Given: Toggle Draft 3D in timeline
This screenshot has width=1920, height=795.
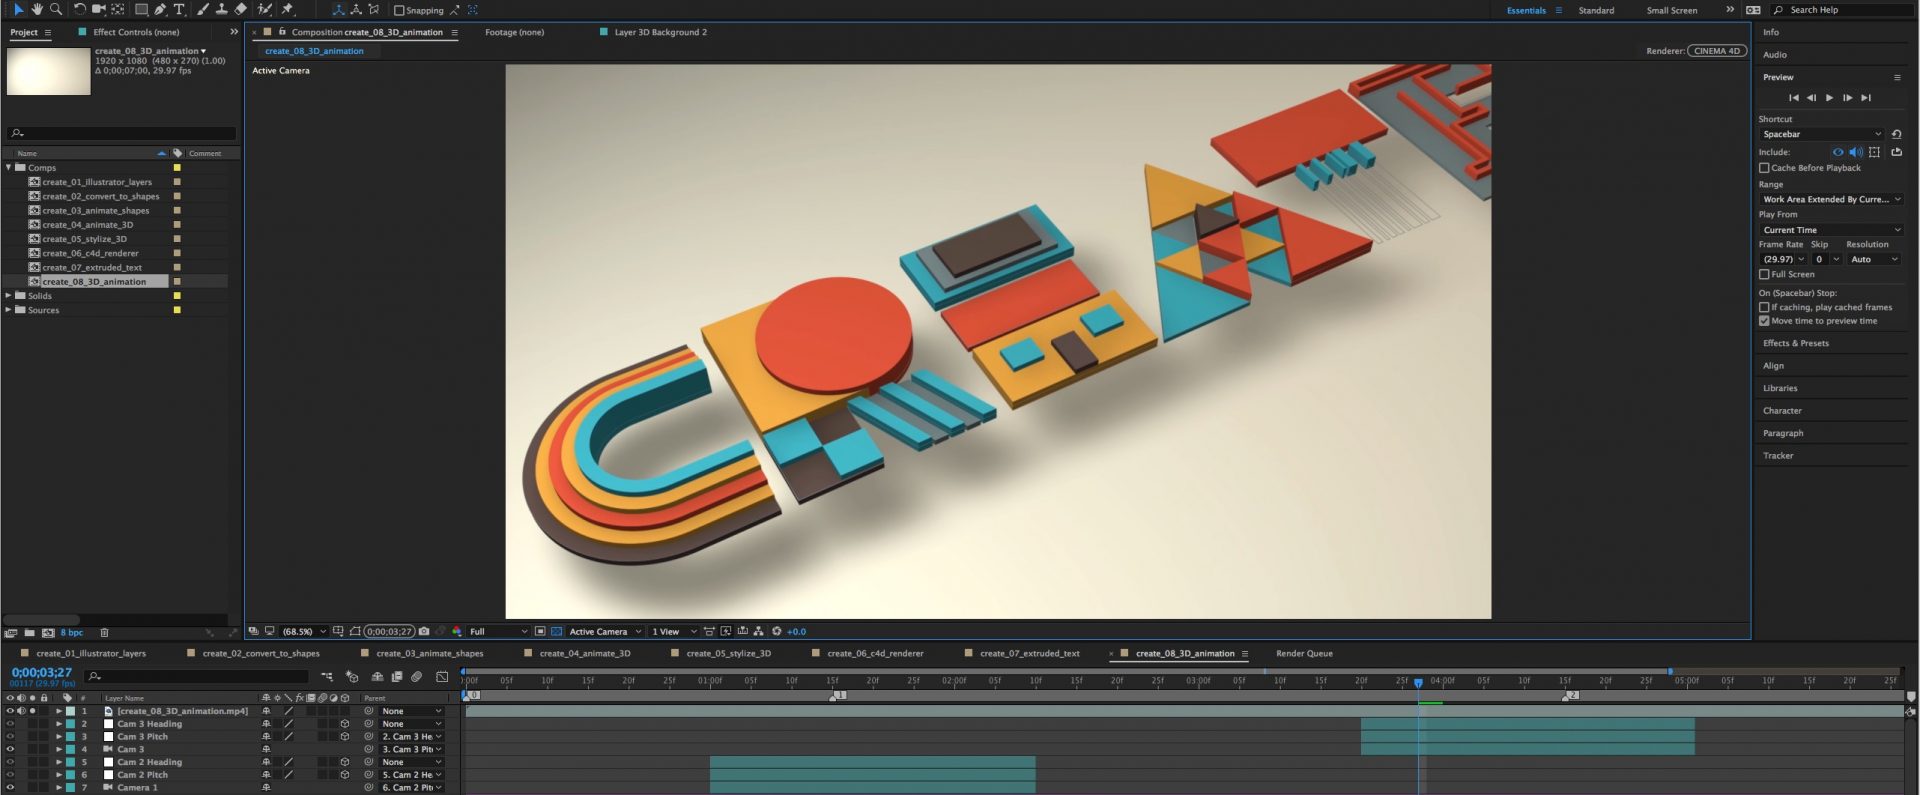Looking at the screenshot, I should point(352,677).
